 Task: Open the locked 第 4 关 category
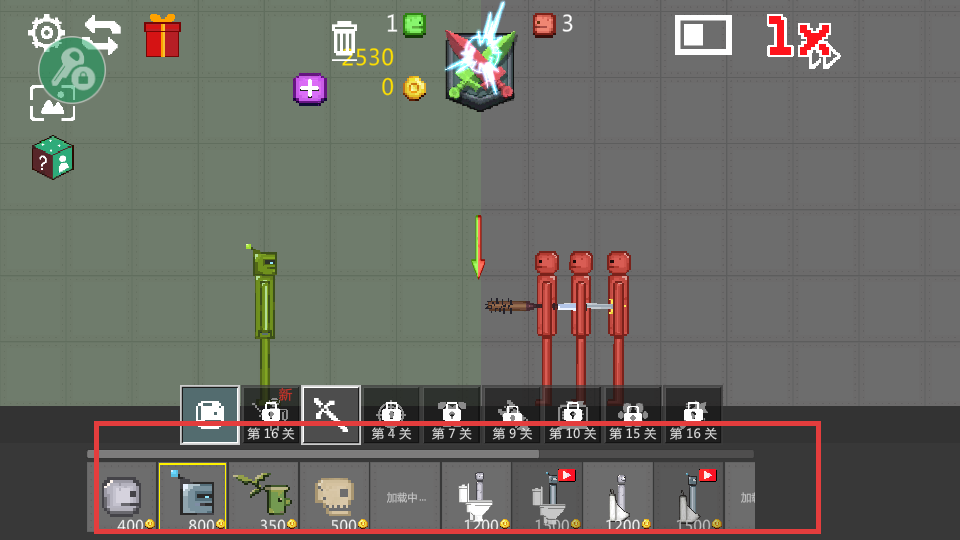(391, 415)
